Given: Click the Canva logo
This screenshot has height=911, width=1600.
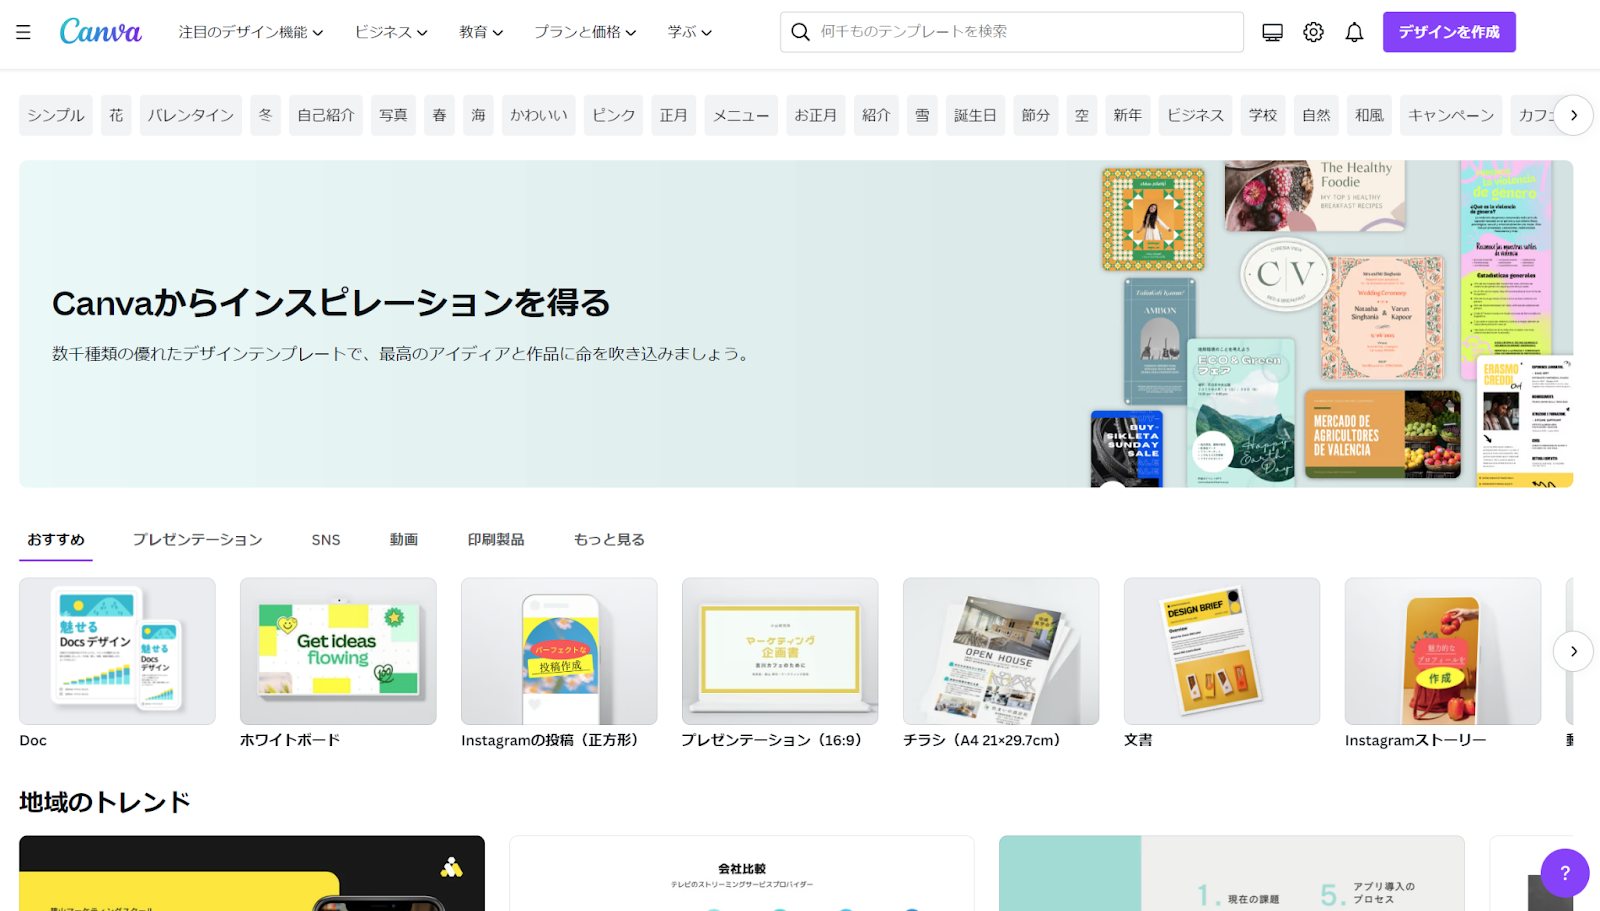Looking at the screenshot, I should point(100,32).
